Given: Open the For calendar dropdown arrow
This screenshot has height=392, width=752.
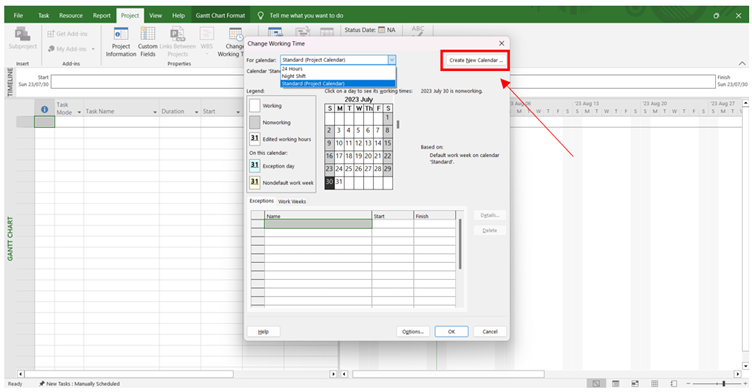Looking at the screenshot, I should [392, 60].
